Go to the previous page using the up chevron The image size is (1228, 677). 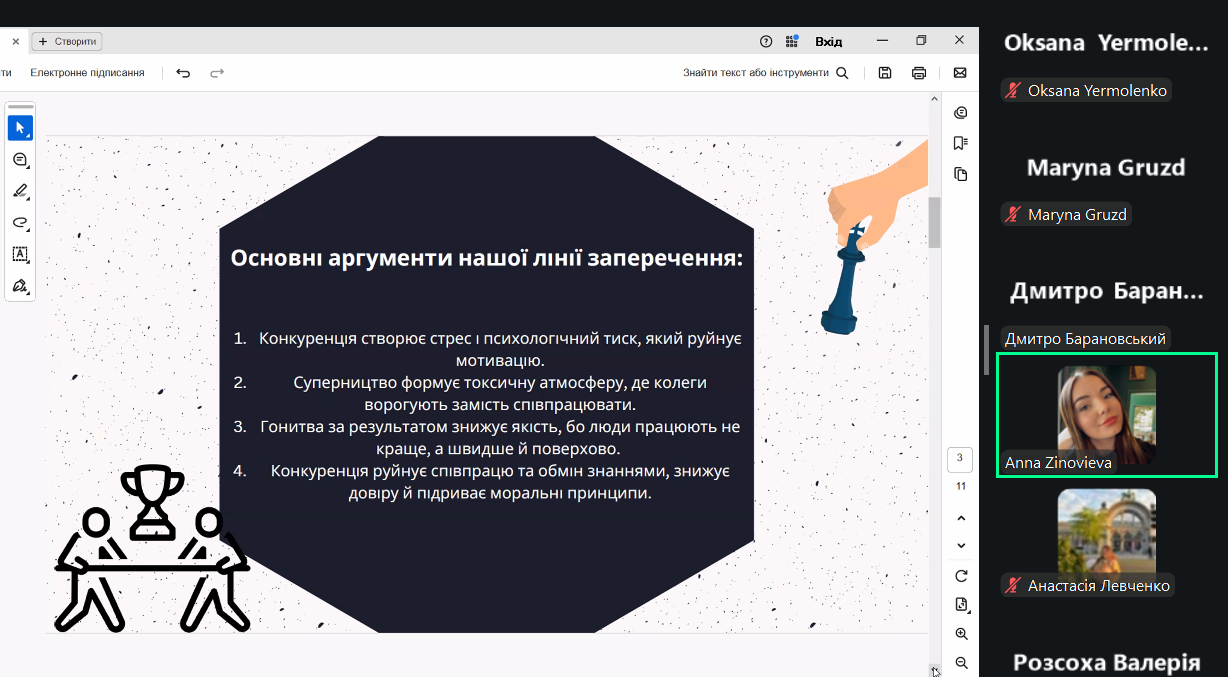pos(961,518)
